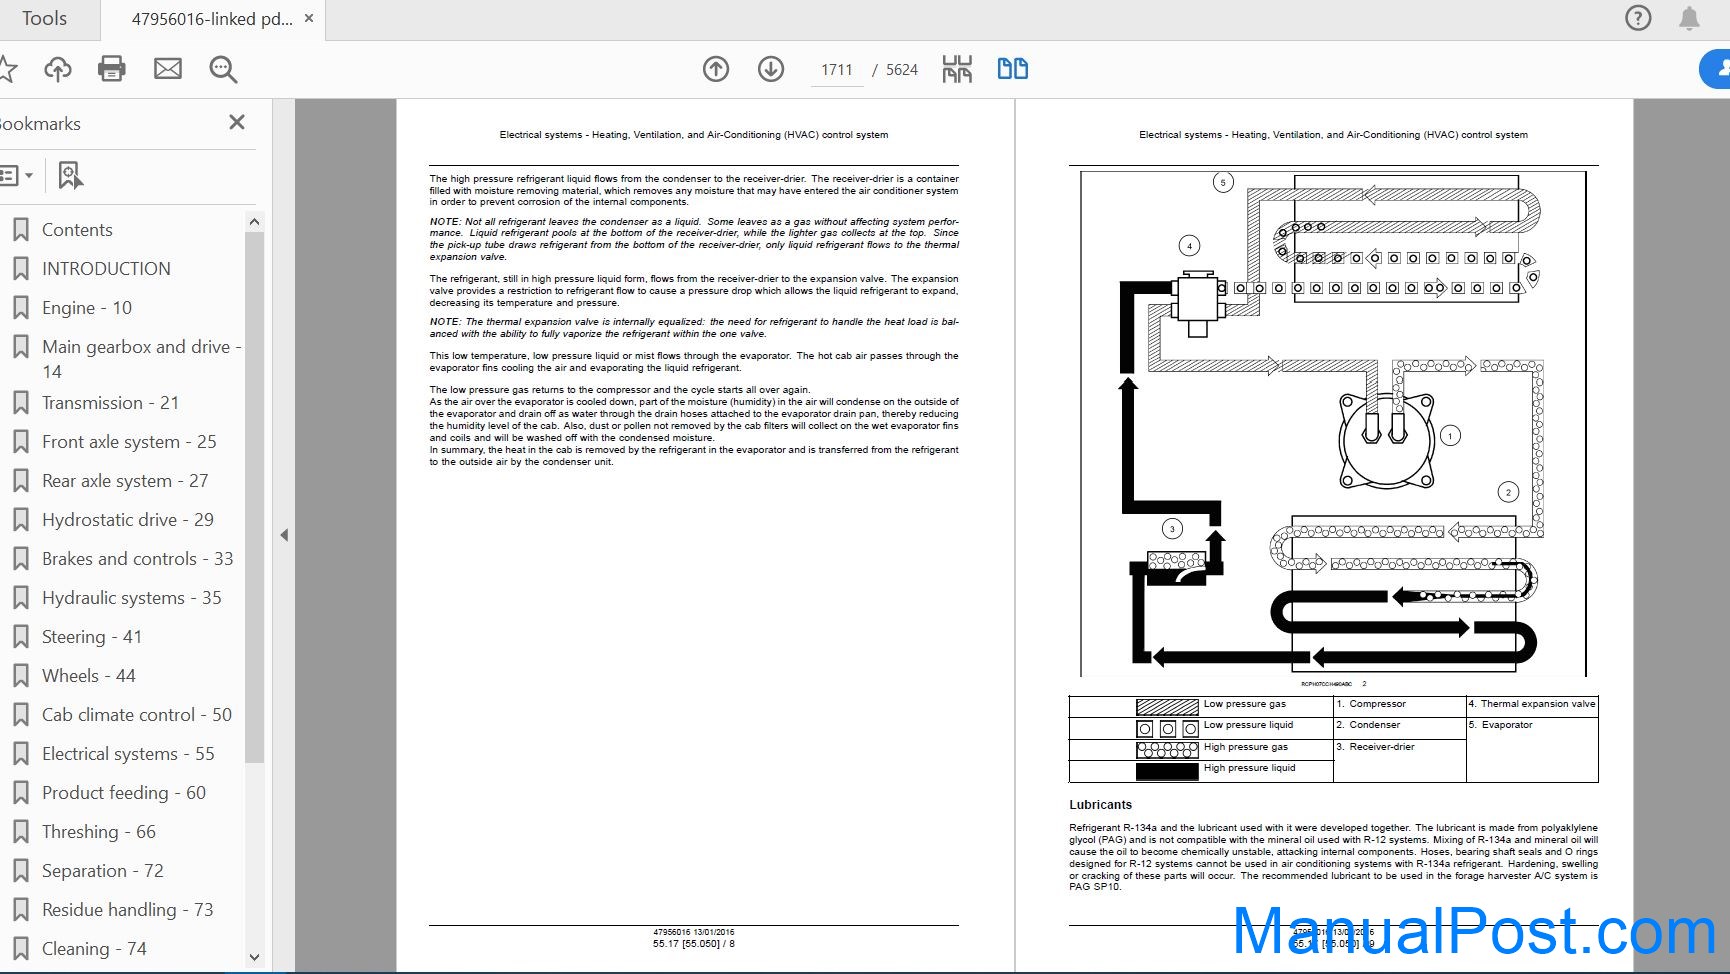Open the Steering - 41 bookmark
Viewport: 1730px width, 974px height.
92,637
